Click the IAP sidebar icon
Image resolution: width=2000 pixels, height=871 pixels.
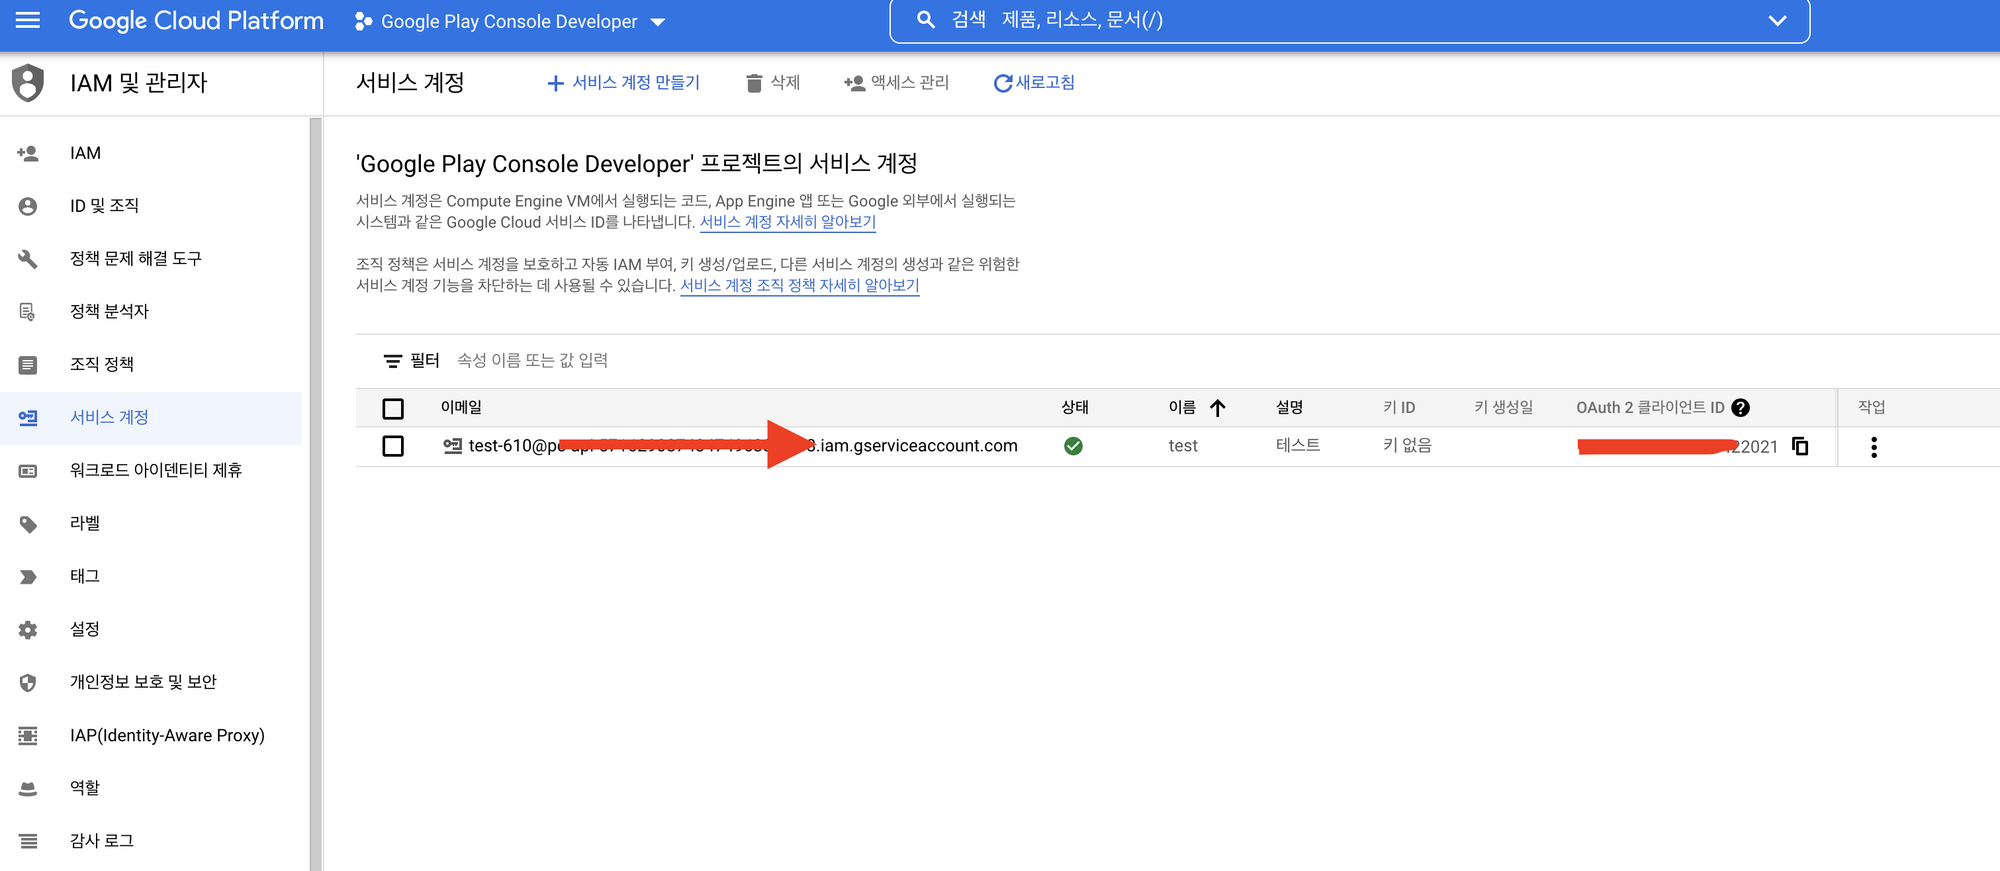pos(28,736)
